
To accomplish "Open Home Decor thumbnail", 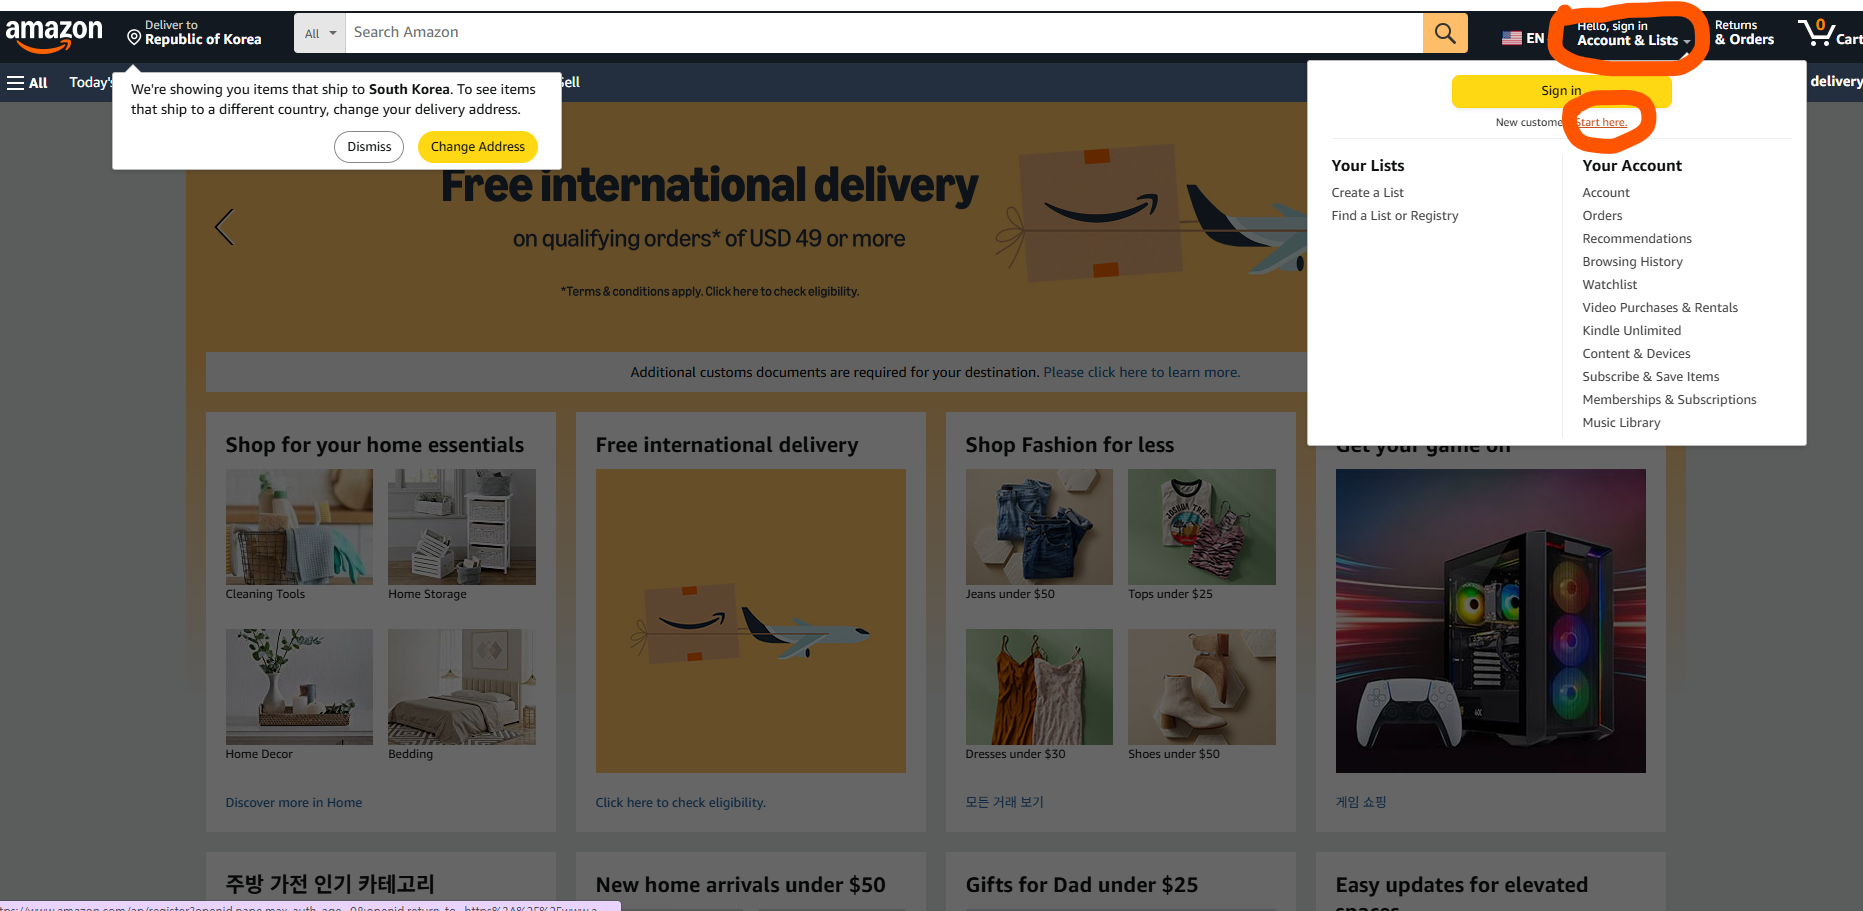I will point(299,687).
